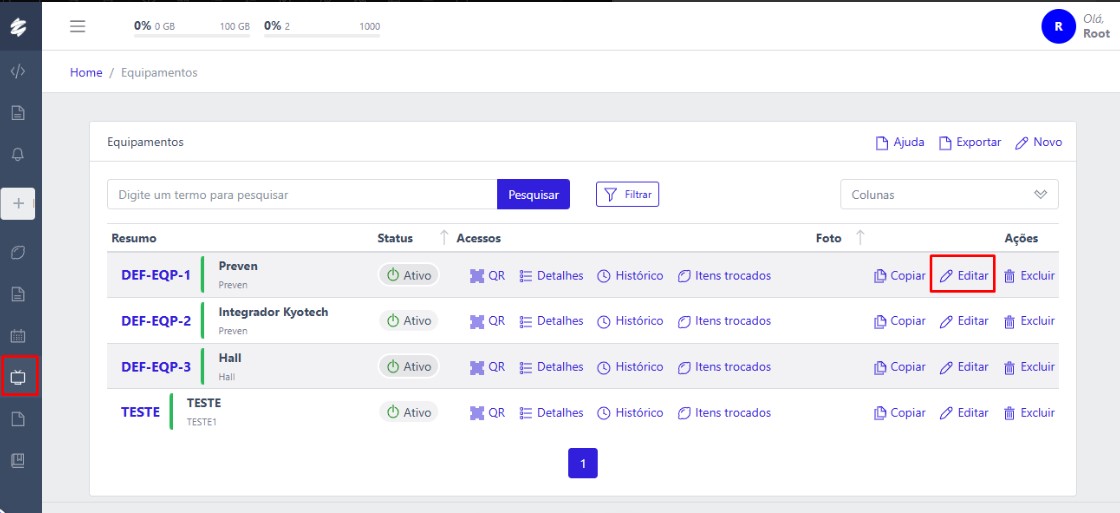Click the code icon in the sidebar

pyautogui.click(x=18, y=71)
